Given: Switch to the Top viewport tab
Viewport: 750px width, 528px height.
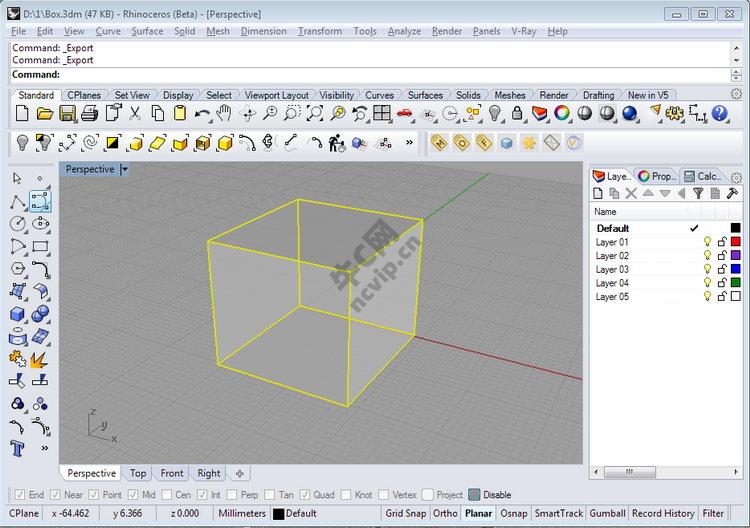Looking at the screenshot, I should [x=138, y=473].
